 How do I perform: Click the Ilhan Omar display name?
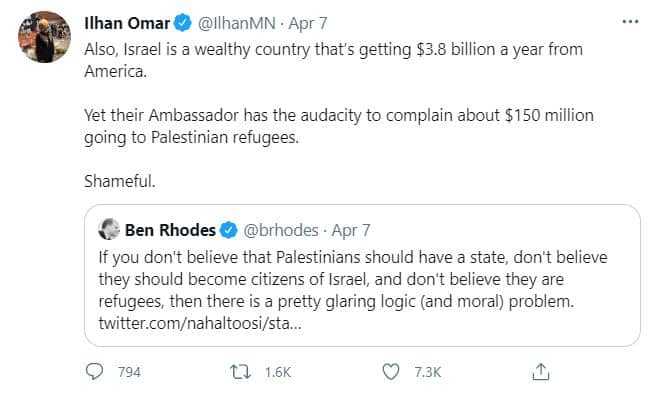[127, 23]
